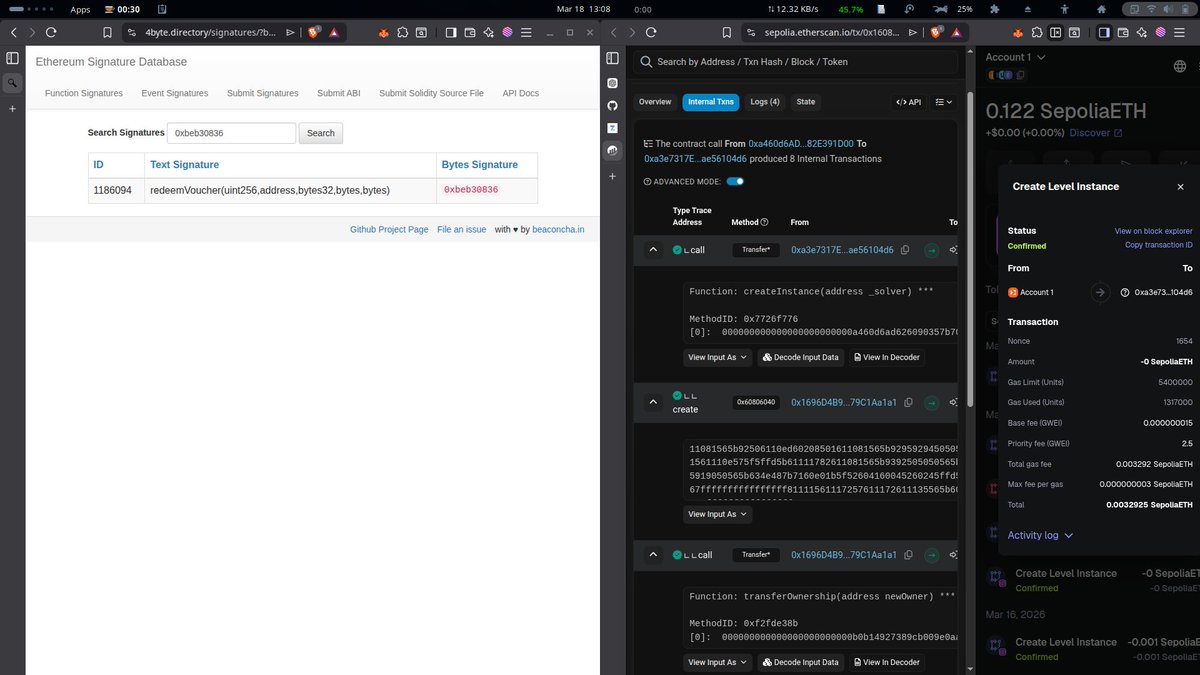Open Brave Shields in Etherscan window

(934, 32)
